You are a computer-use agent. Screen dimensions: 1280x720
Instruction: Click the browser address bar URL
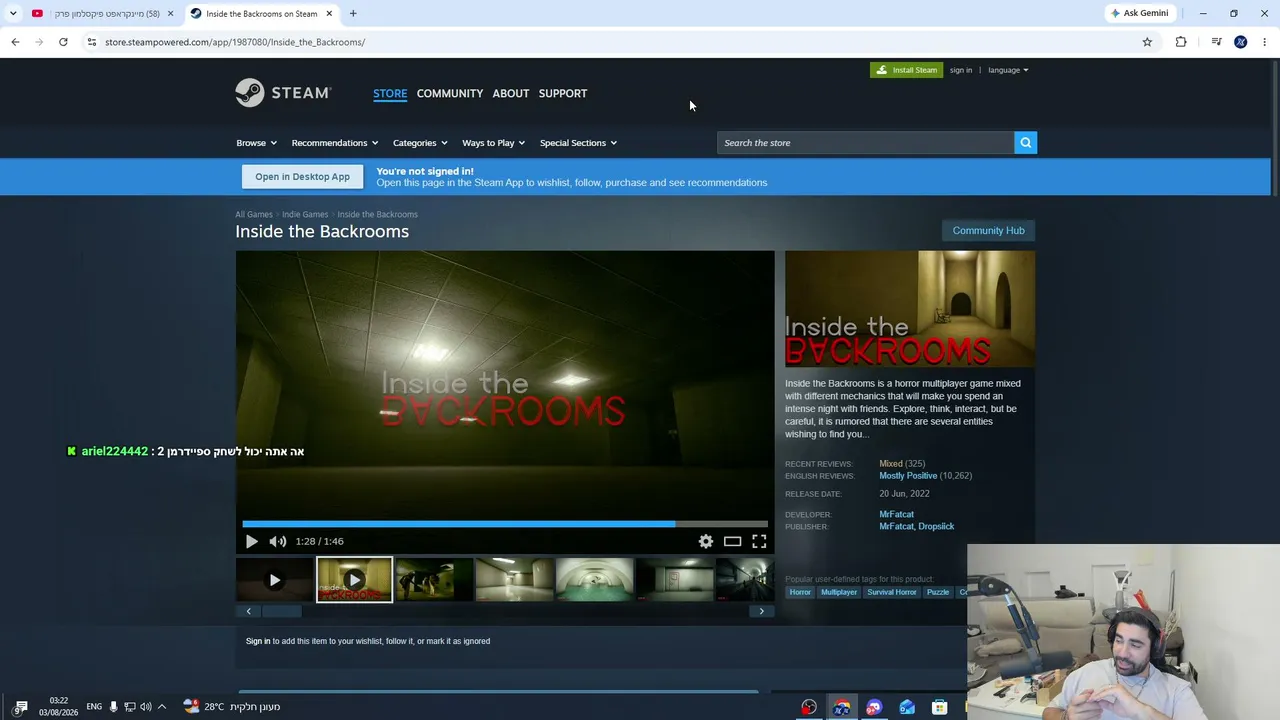(x=235, y=42)
